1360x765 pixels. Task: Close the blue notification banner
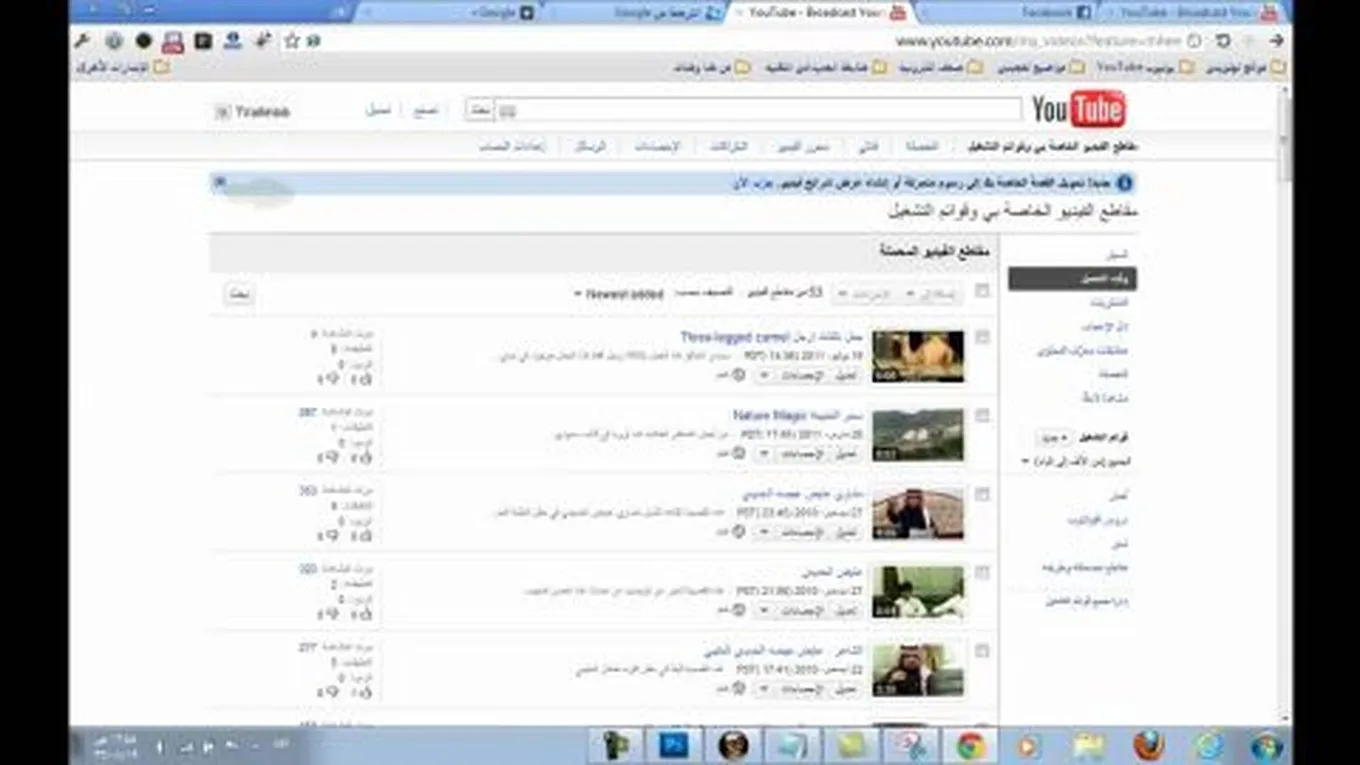[220, 182]
